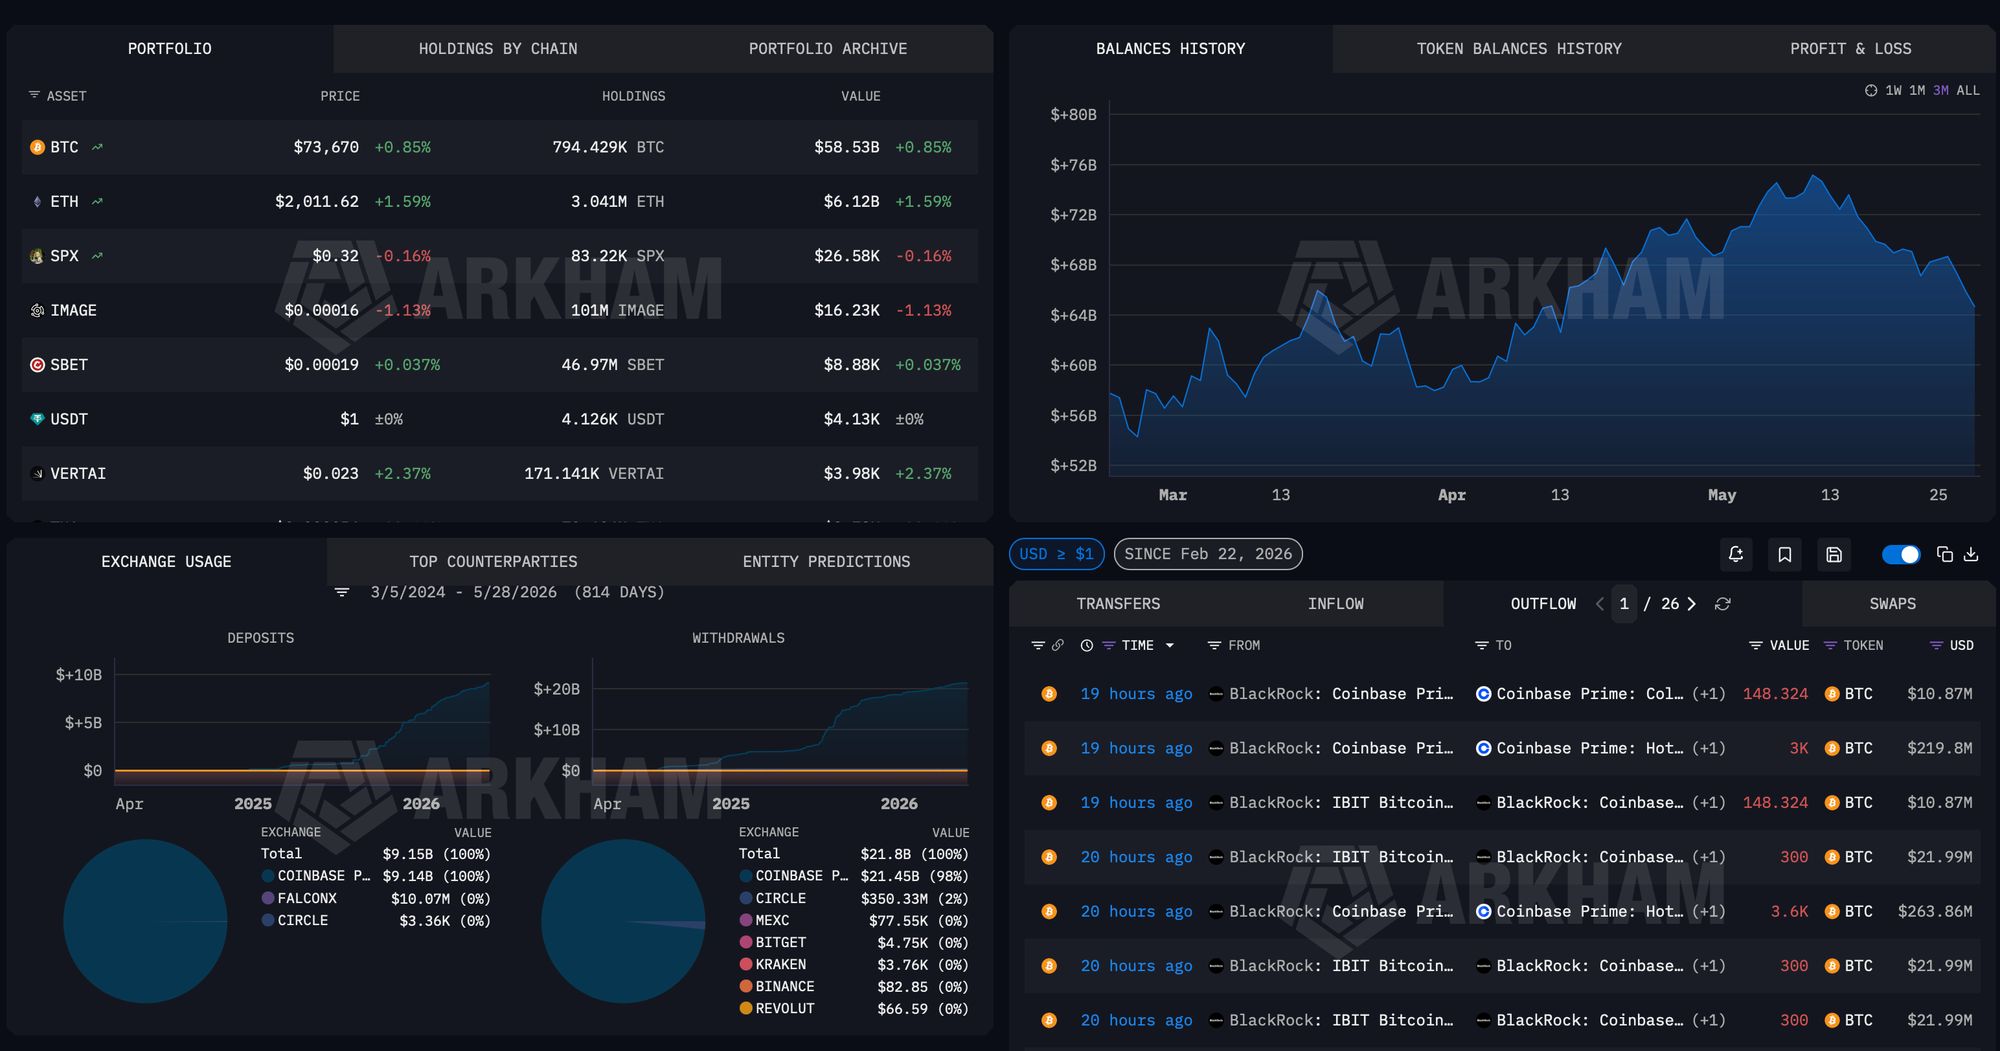The image size is (2000, 1051).
Task: Click the BTC trend arrow icon
Action: point(97,147)
